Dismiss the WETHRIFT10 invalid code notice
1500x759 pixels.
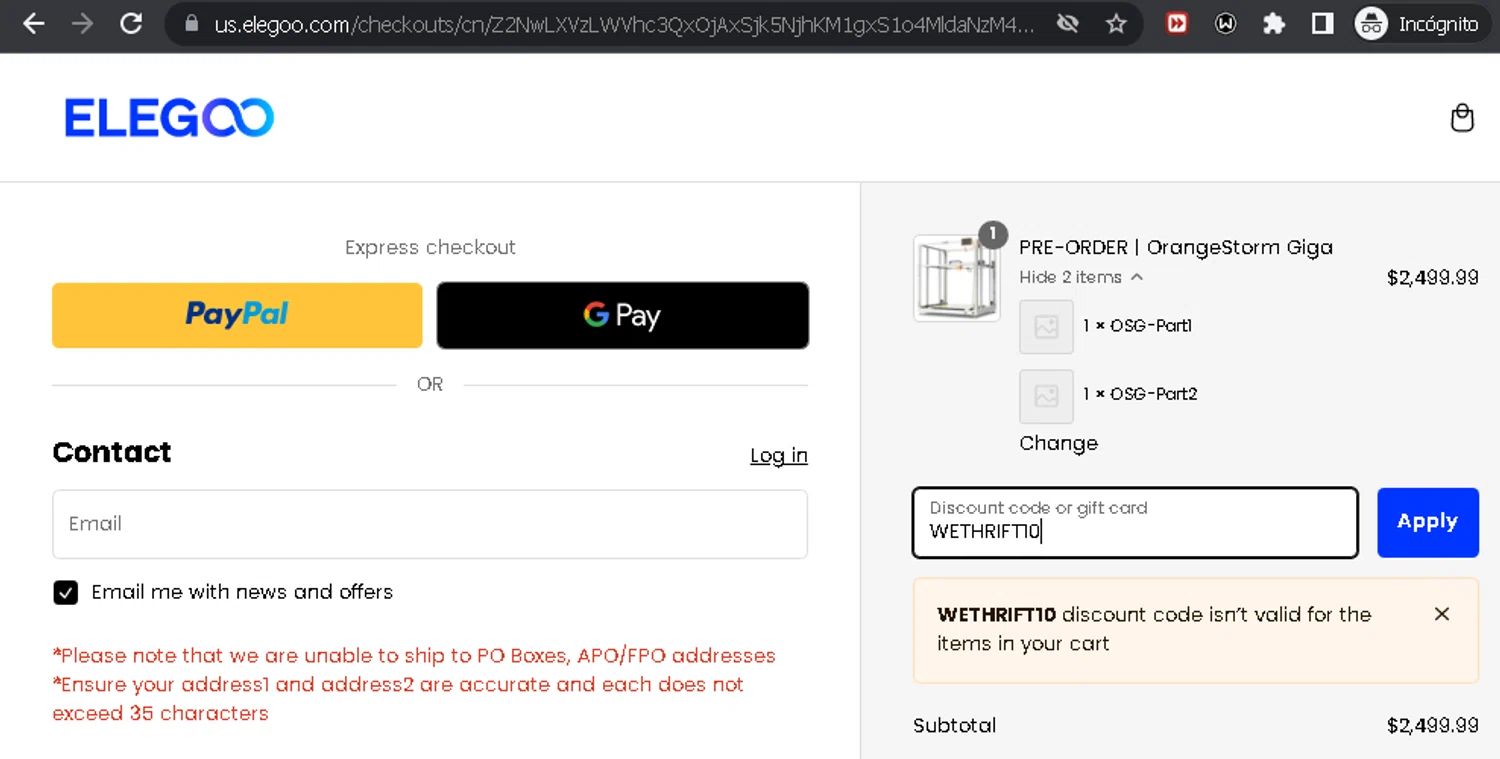point(1441,614)
